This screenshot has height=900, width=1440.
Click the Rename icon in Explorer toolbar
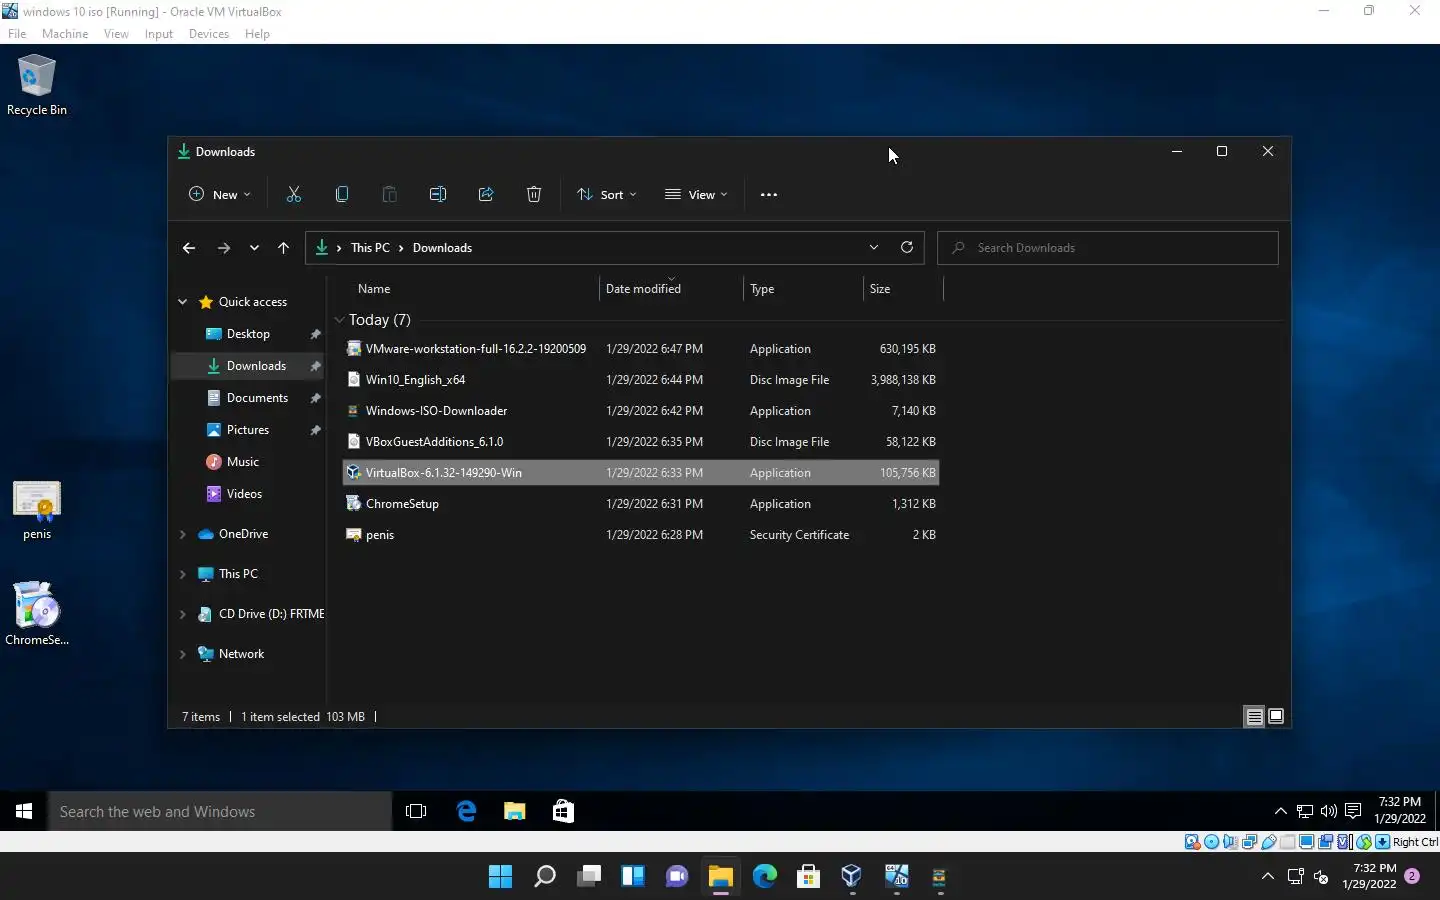pyautogui.click(x=438, y=195)
